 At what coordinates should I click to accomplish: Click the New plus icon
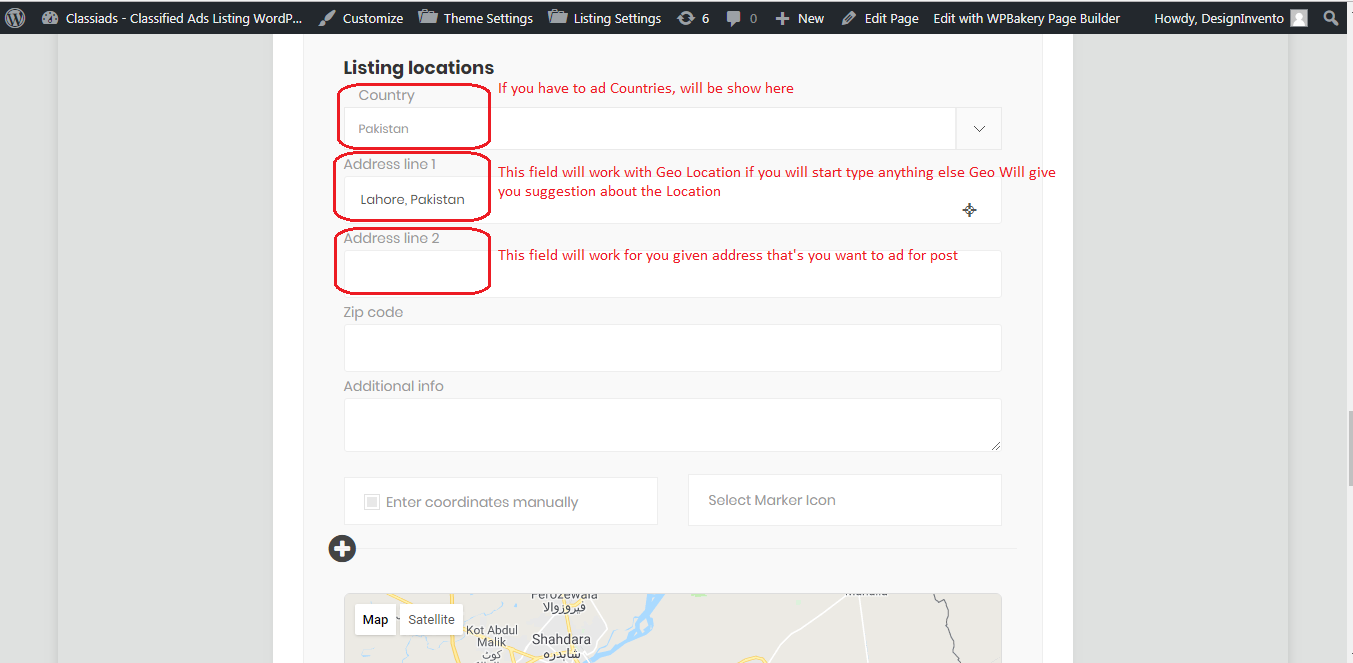[782, 18]
